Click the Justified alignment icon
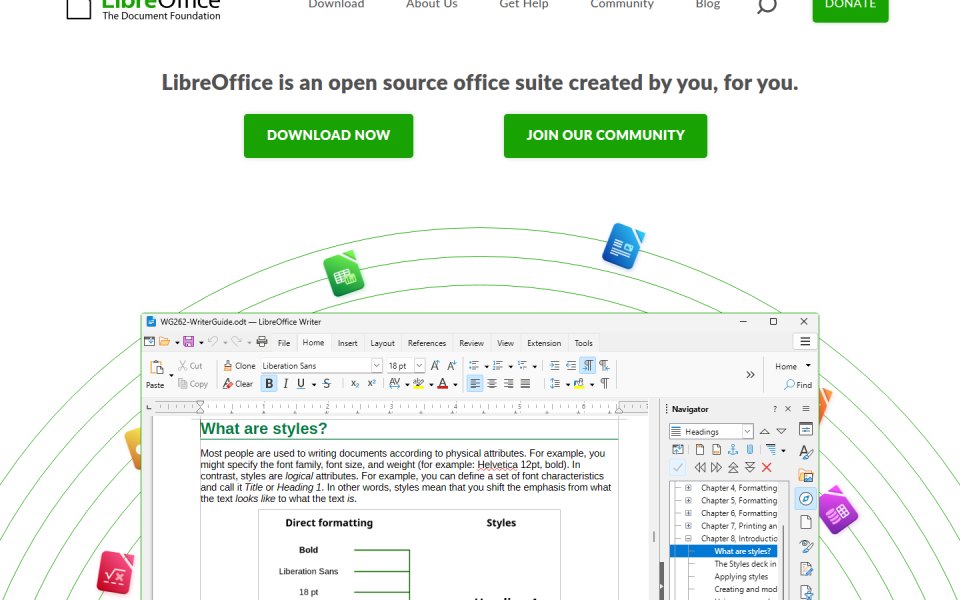Image resolution: width=960 pixels, height=600 pixels. coord(525,384)
